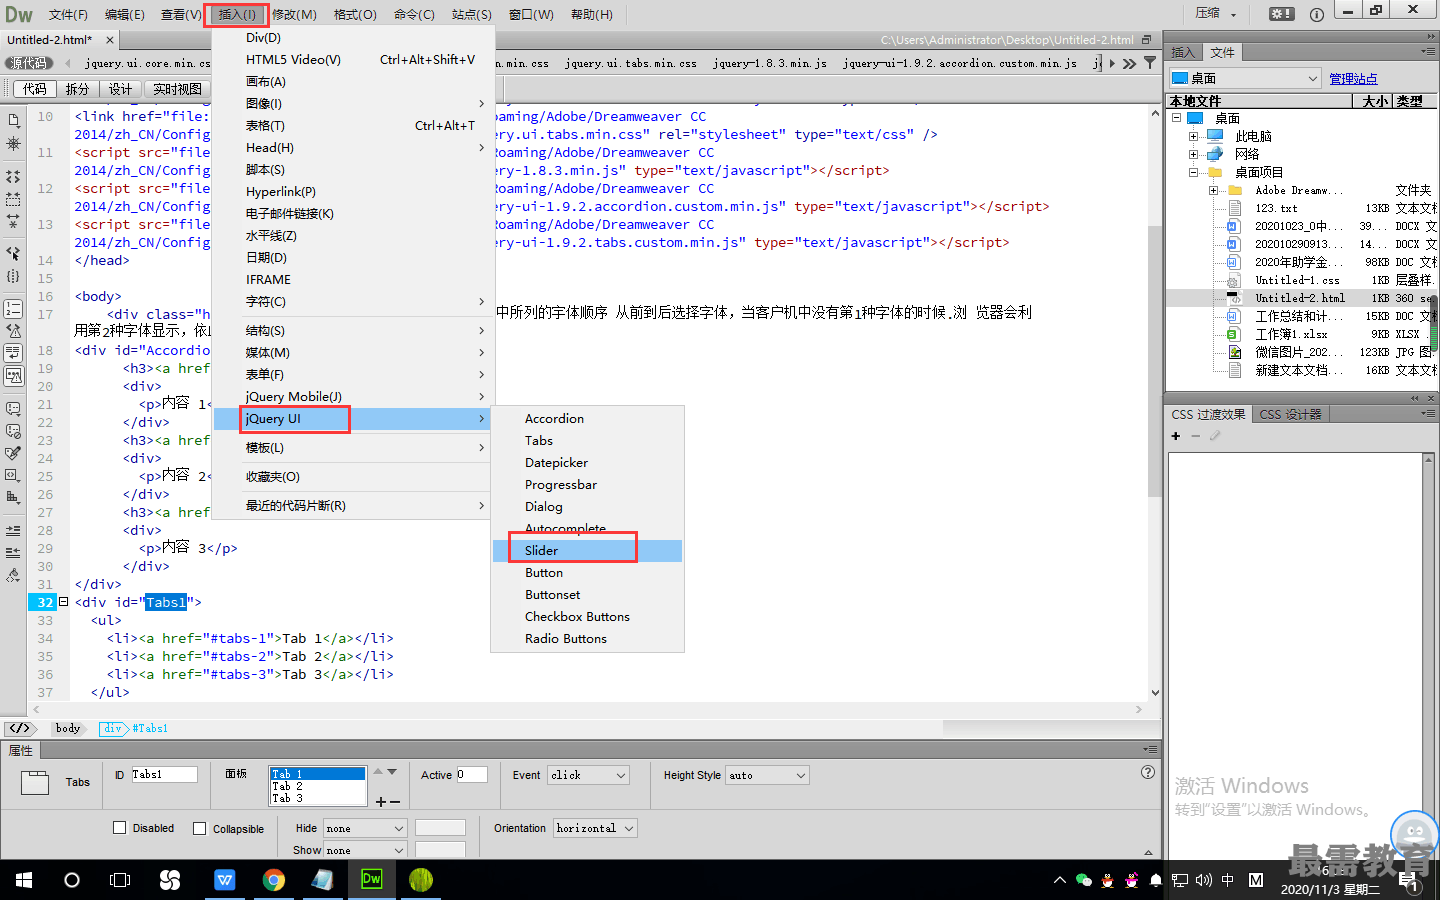The width and height of the screenshot is (1440, 900).
Task: Select the 工作簿1.xlsx file in Files panel
Action: [1291, 334]
